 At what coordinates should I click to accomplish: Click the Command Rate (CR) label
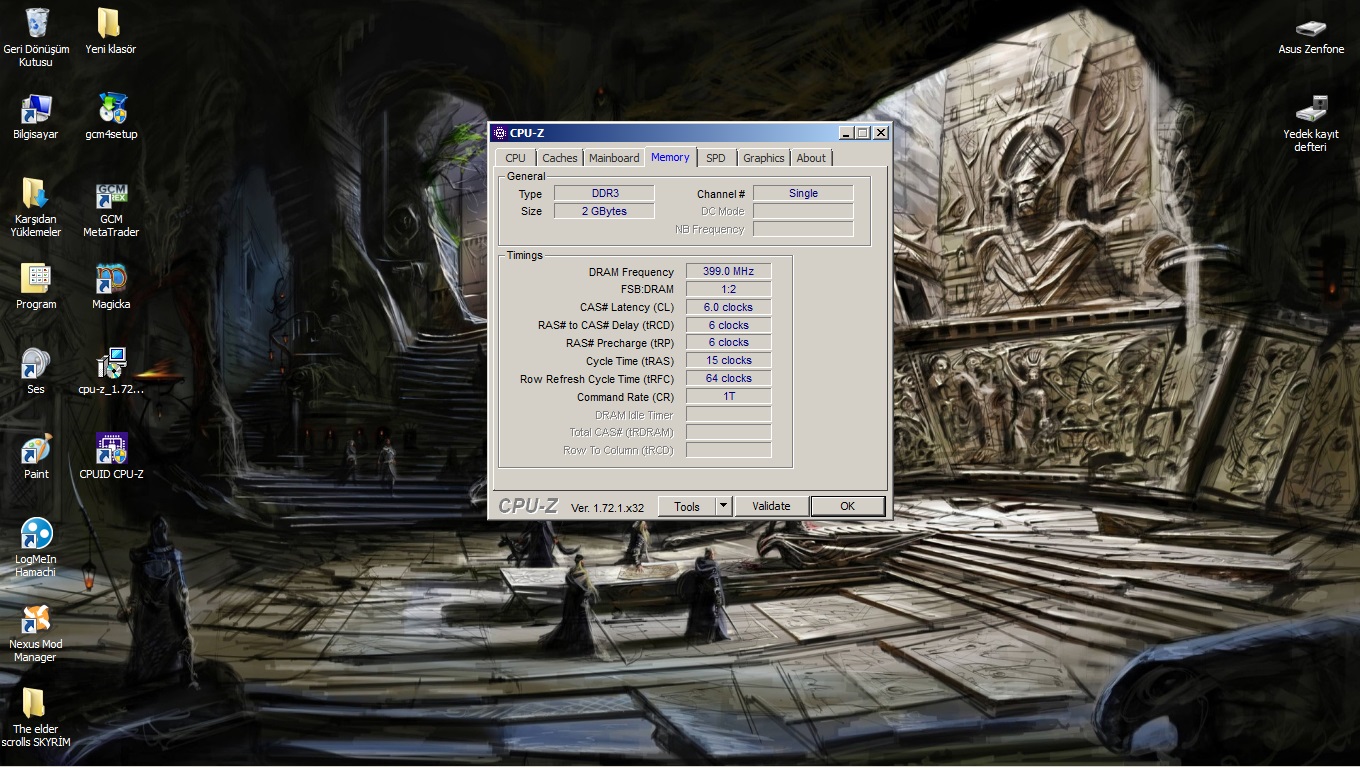(x=625, y=397)
